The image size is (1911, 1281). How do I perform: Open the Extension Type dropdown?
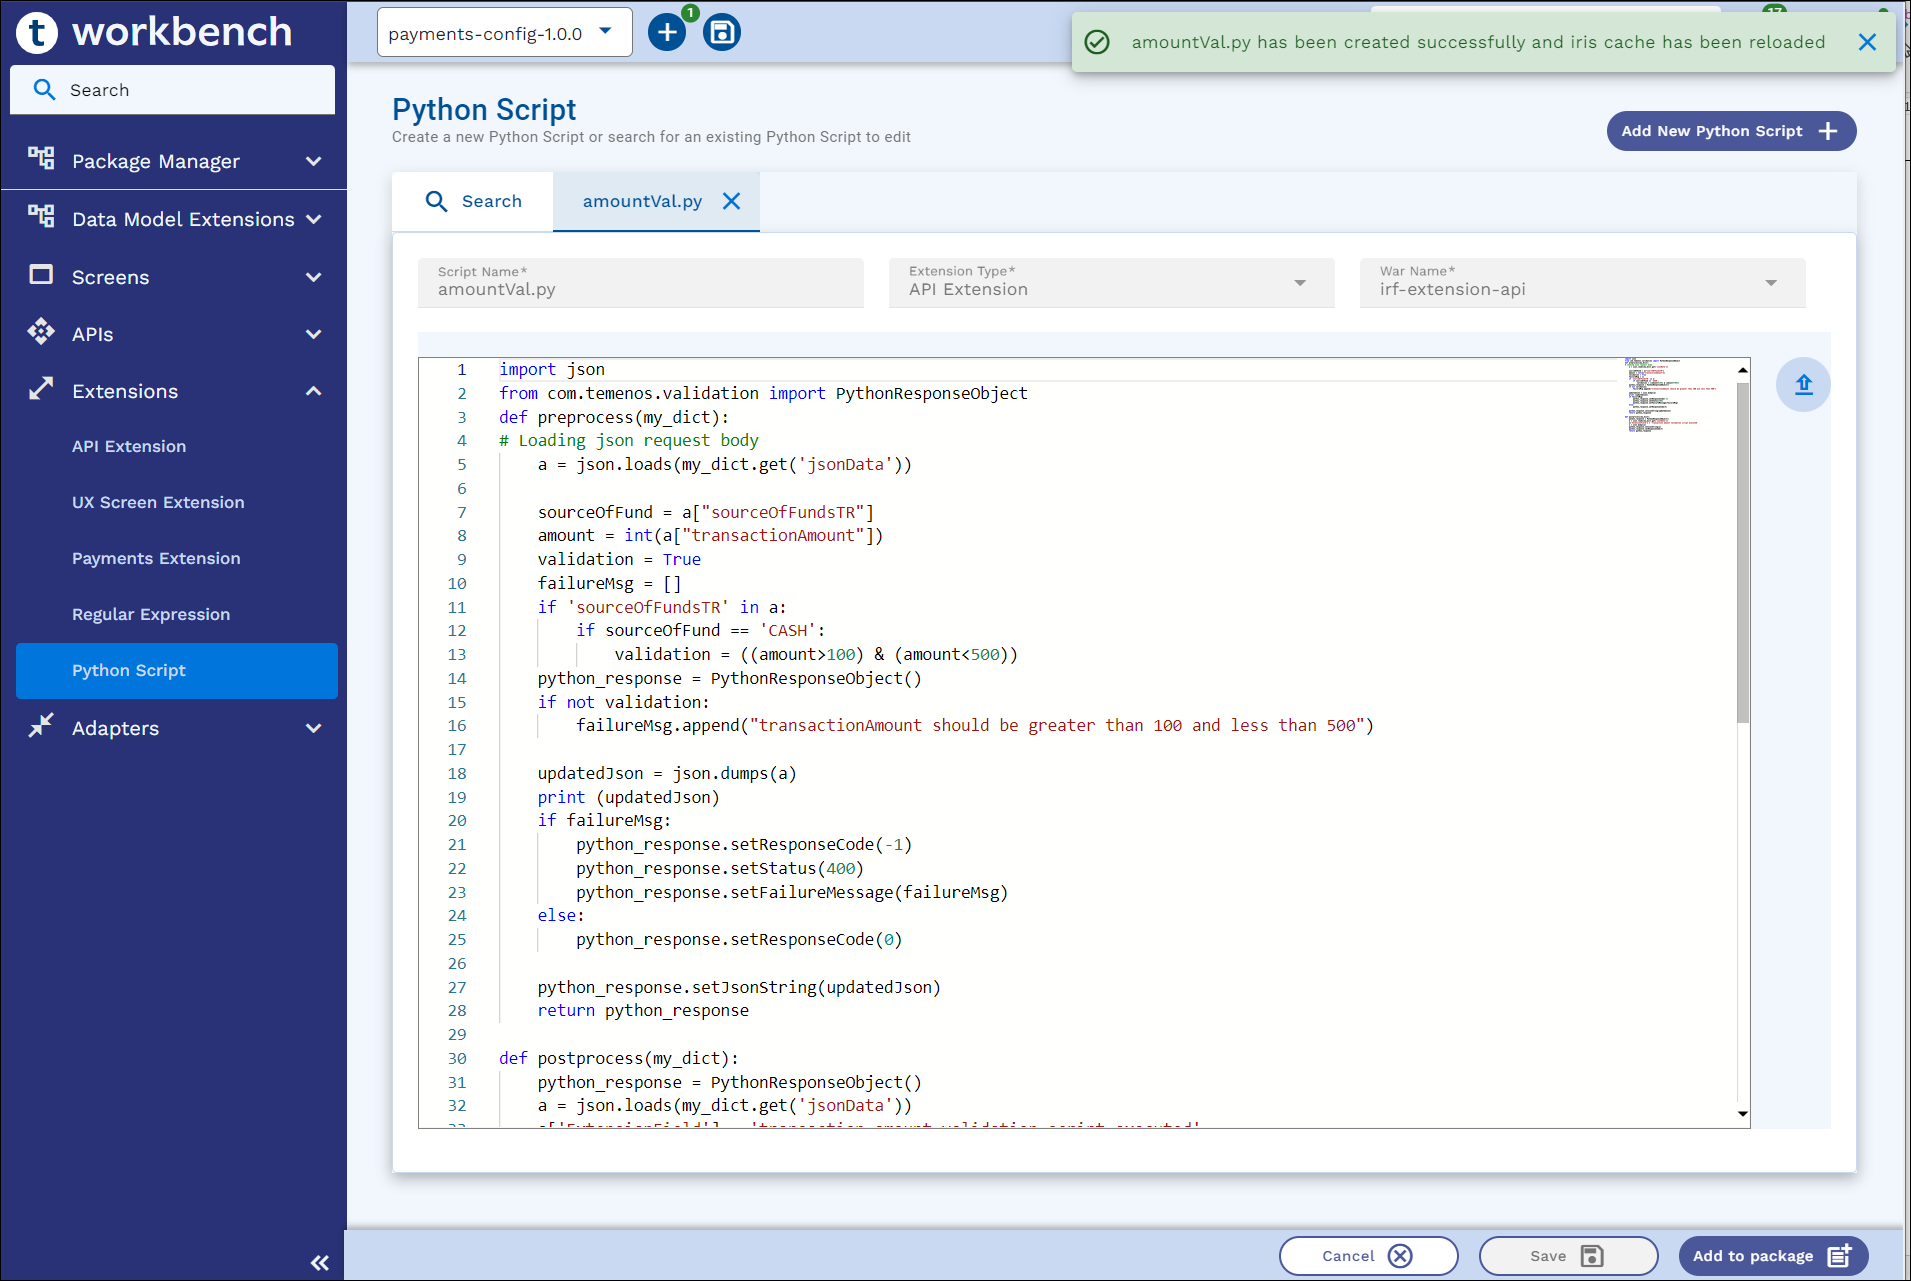pyautogui.click(x=1111, y=283)
